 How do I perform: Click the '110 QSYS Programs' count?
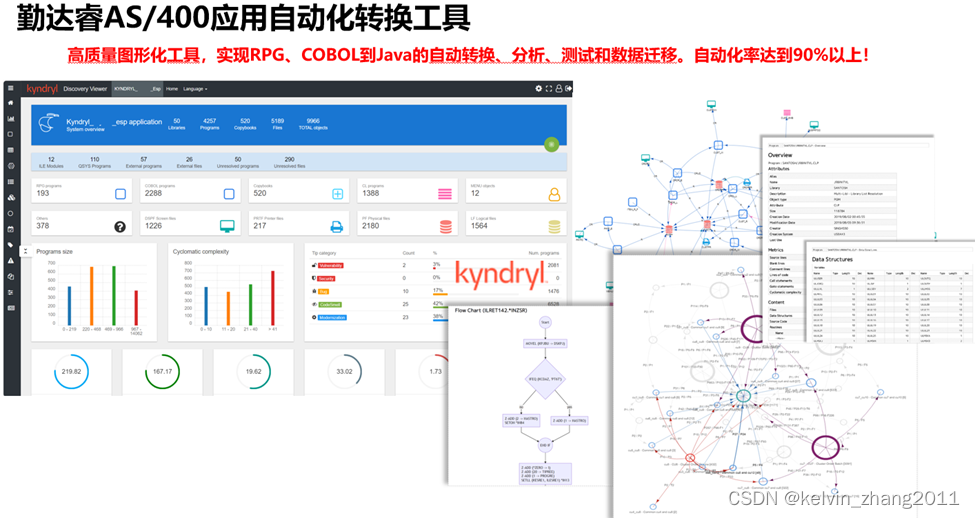[95, 162]
